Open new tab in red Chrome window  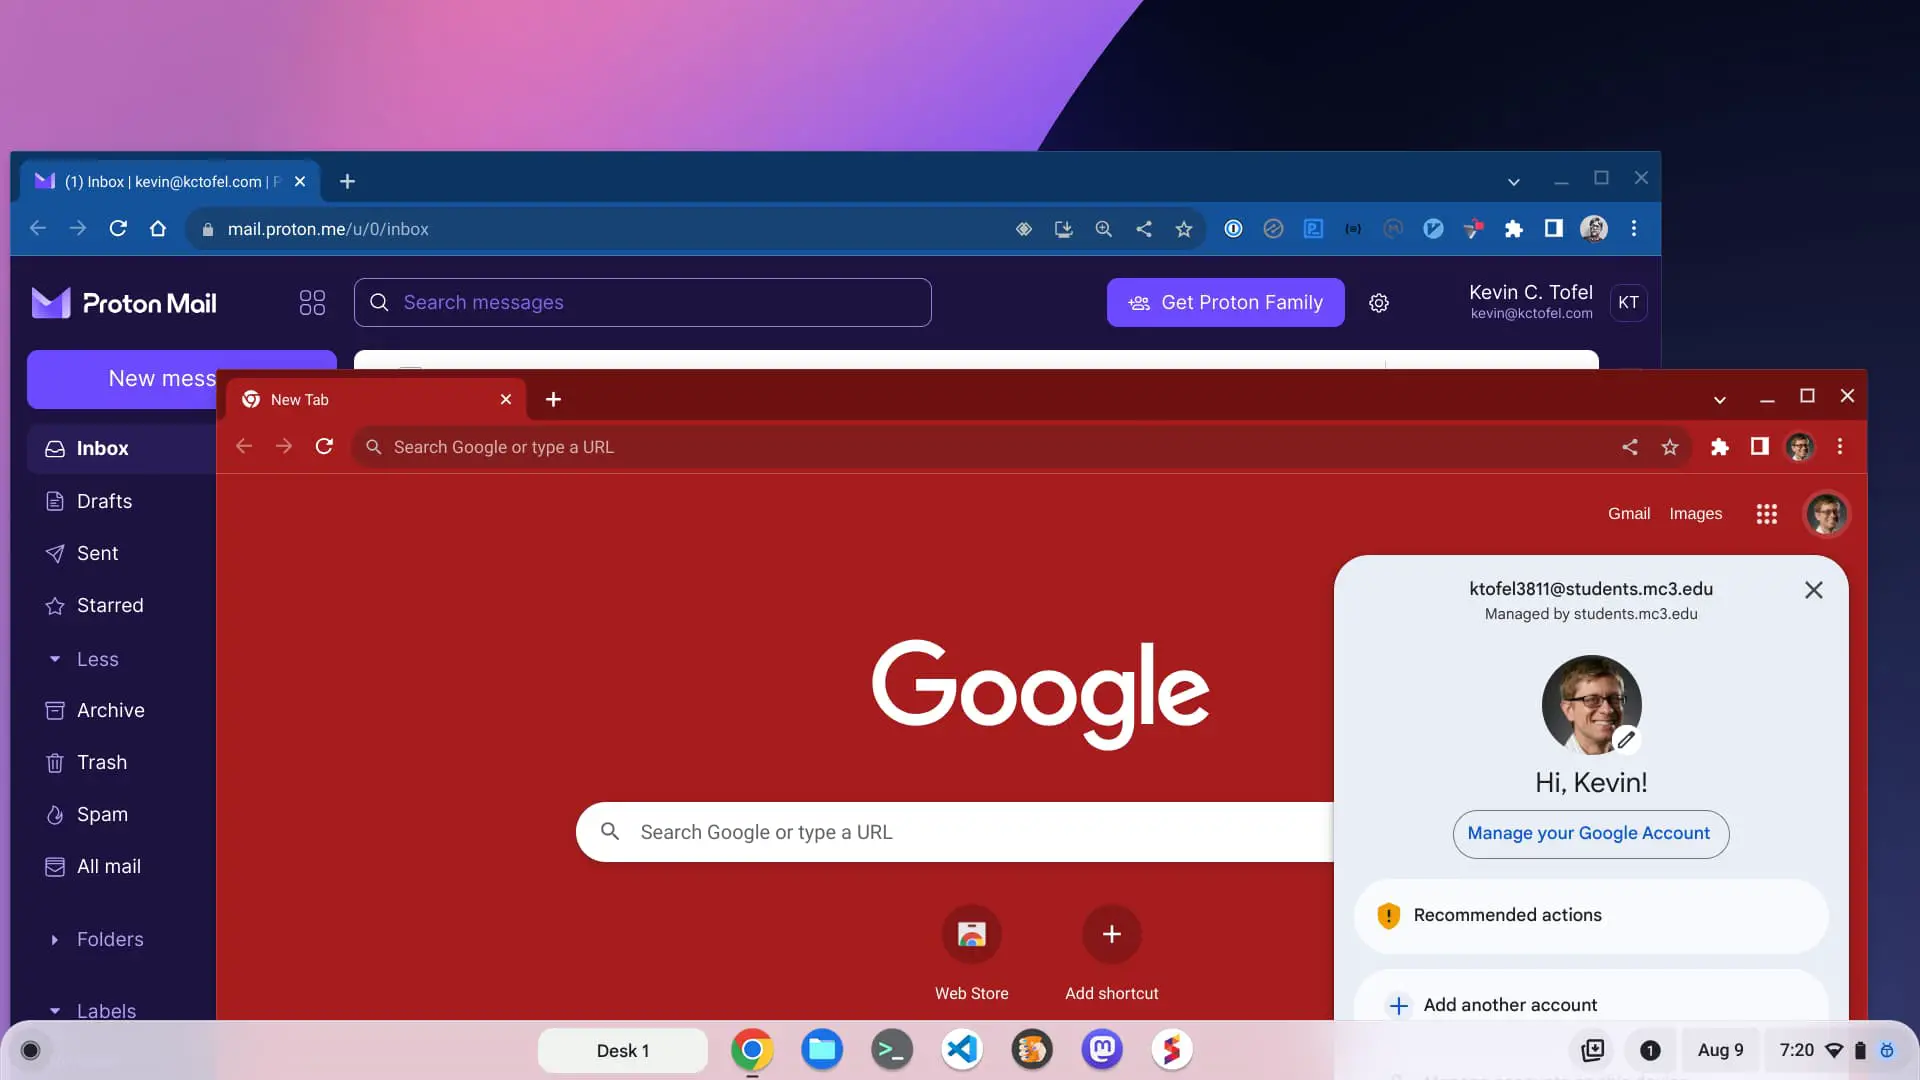pyautogui.click(x=553, y=399)
